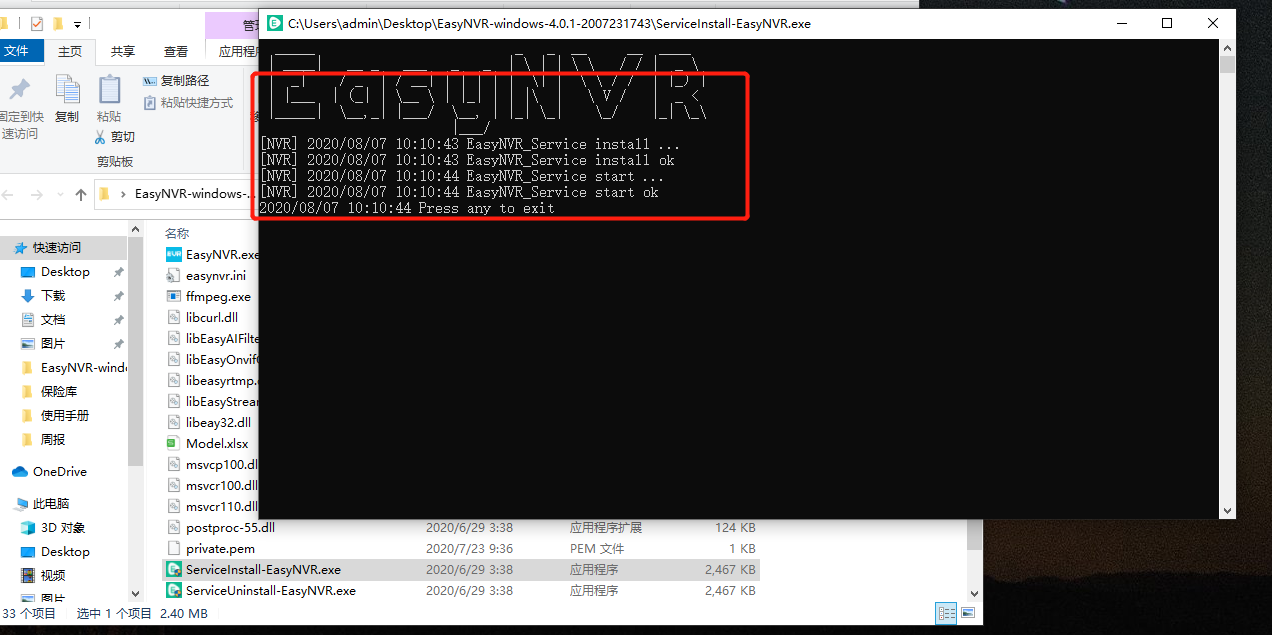
Task: Click navigation pane scrollbar down arrow
Action: tap(136, 594)
